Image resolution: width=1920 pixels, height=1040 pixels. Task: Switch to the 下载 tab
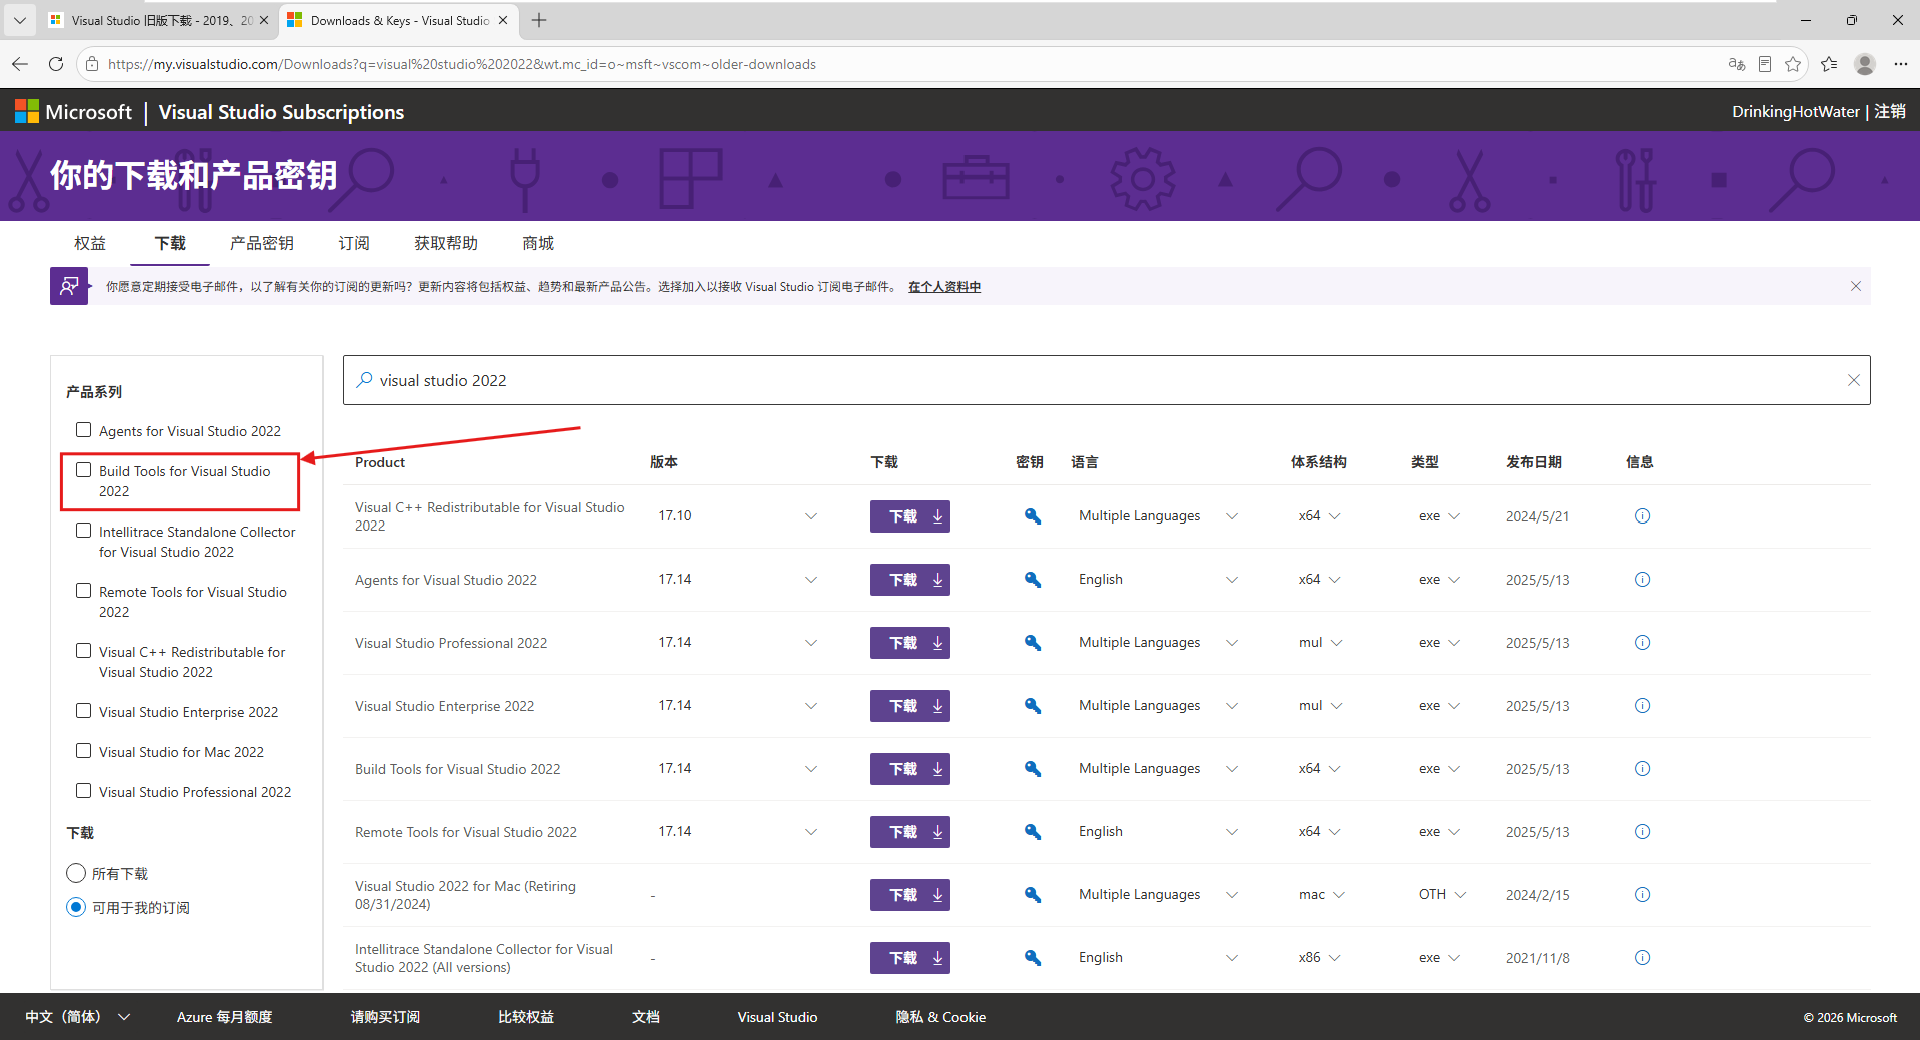[170, 243]
